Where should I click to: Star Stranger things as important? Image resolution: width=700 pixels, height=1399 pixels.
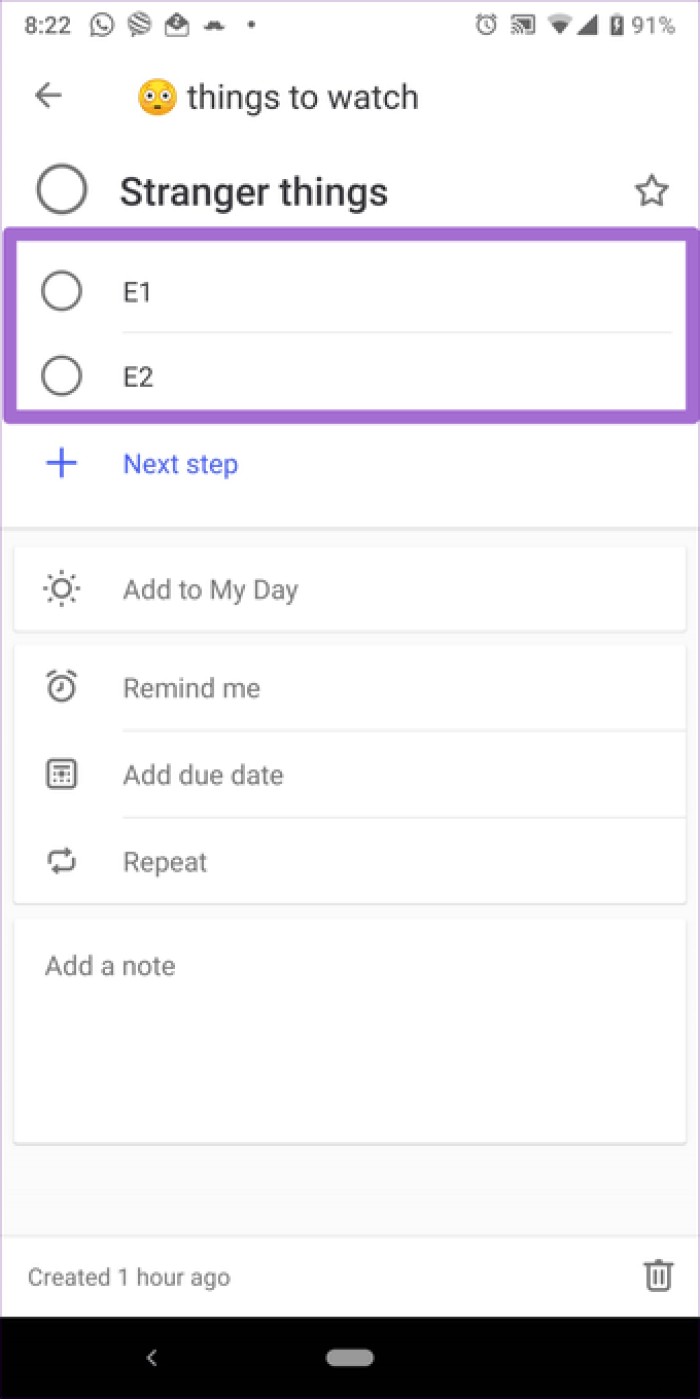coord(651,189)
